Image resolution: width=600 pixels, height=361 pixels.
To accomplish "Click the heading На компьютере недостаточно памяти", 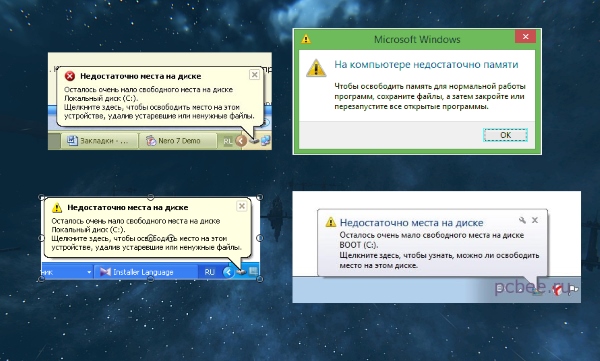I will 426,65.
